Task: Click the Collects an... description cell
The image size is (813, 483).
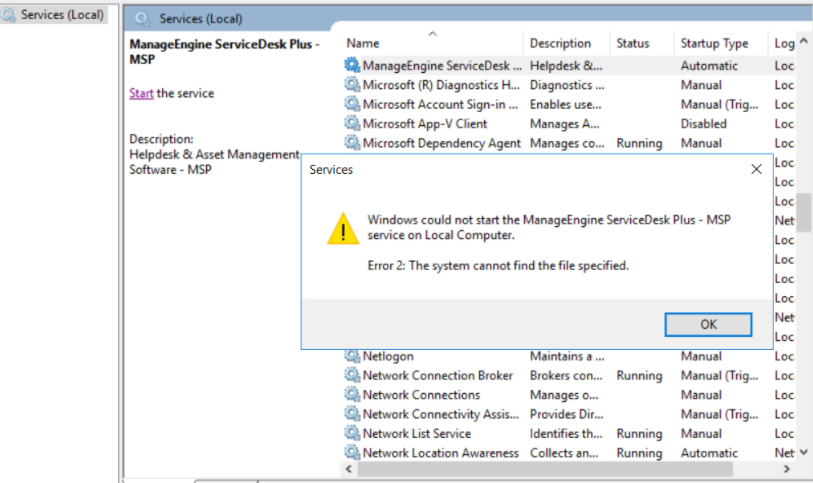Action: click(x=564, y=452)
